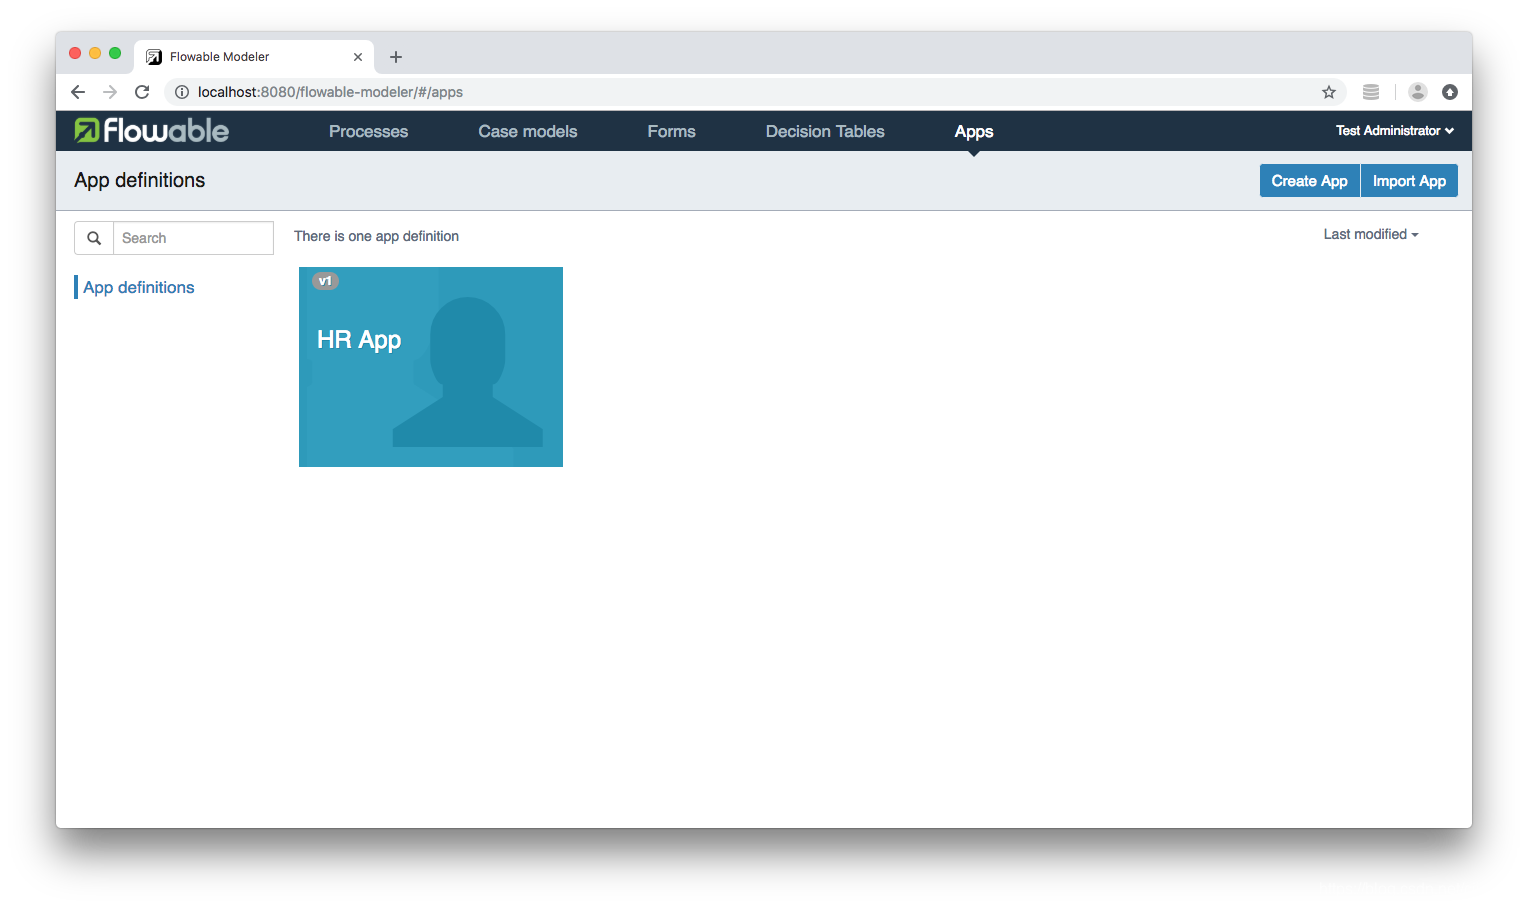The width and height of the screenshot is (1528, 908).
Task: Open the browser profile avatar
Action: 1418,92
